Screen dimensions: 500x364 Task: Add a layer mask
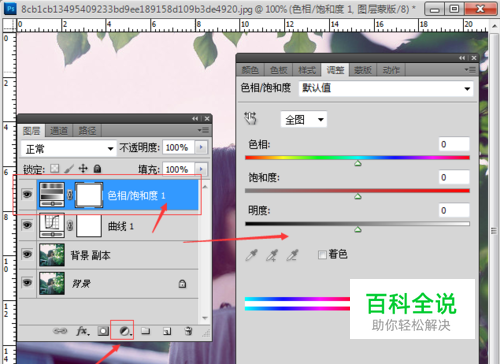(x=103, y=331)
